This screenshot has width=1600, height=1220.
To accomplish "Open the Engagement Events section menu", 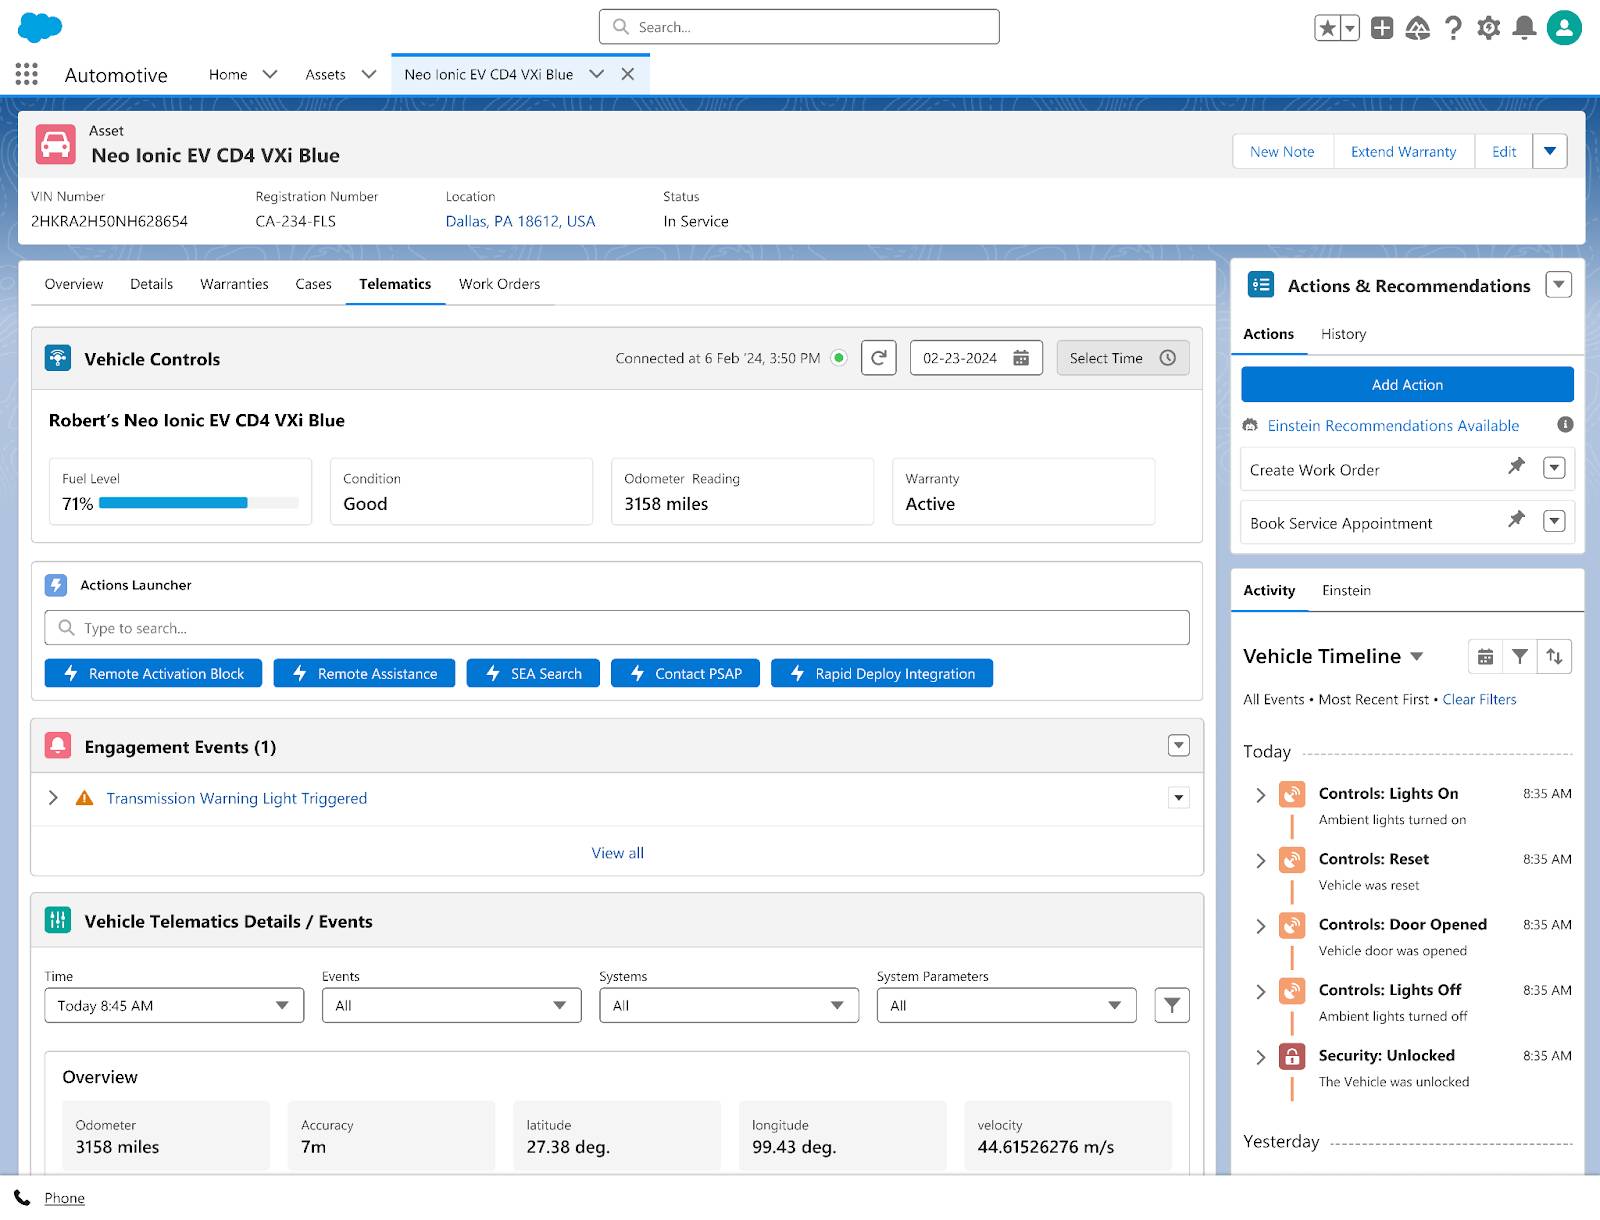I will (1179, 746).
